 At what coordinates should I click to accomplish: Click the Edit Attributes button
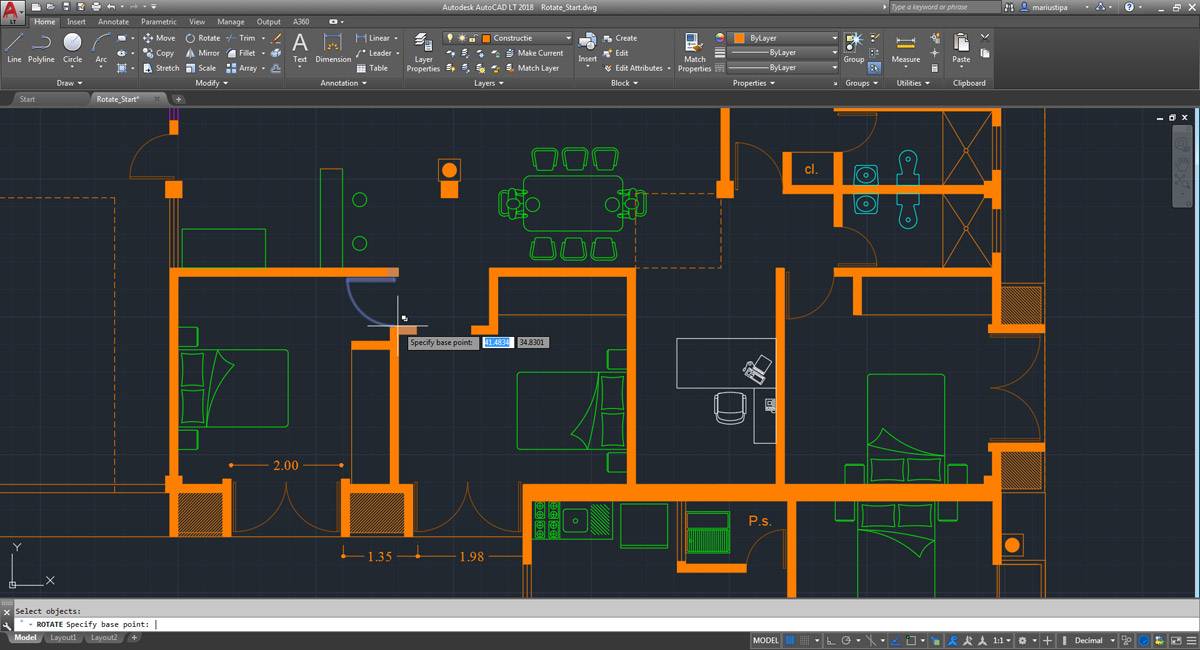point(633,68)
